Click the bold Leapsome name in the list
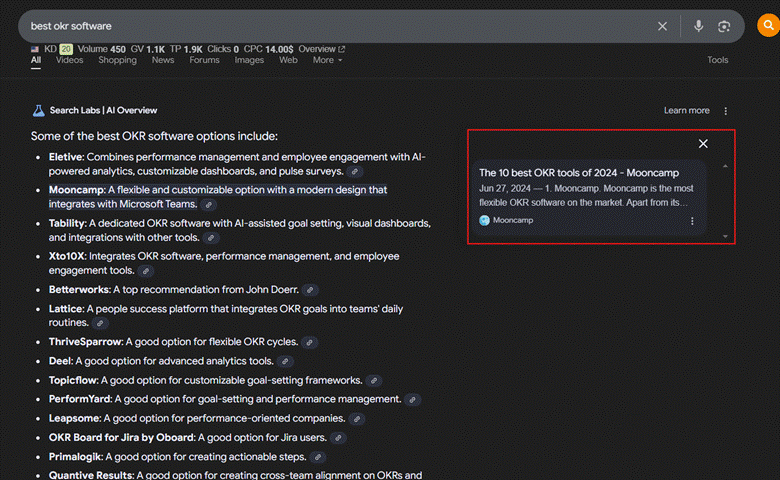This screenshot has width=780, height=480. click(x=75, y=418)
